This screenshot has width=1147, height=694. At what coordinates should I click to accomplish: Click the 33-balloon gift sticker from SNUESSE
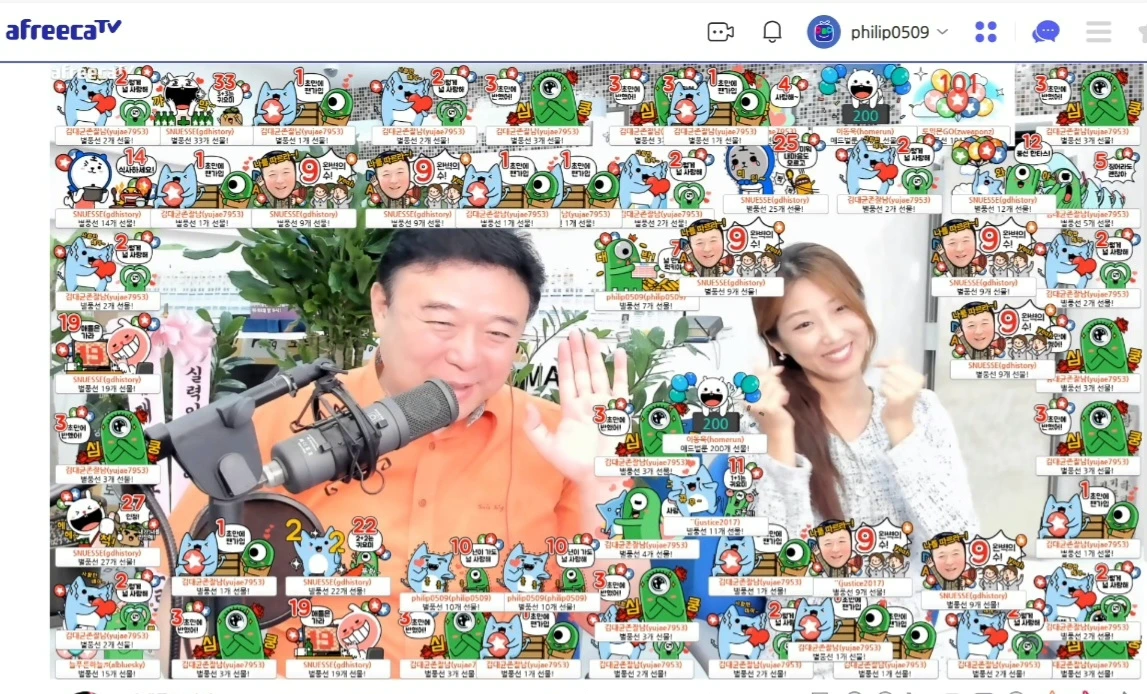[x=200, y=98]
